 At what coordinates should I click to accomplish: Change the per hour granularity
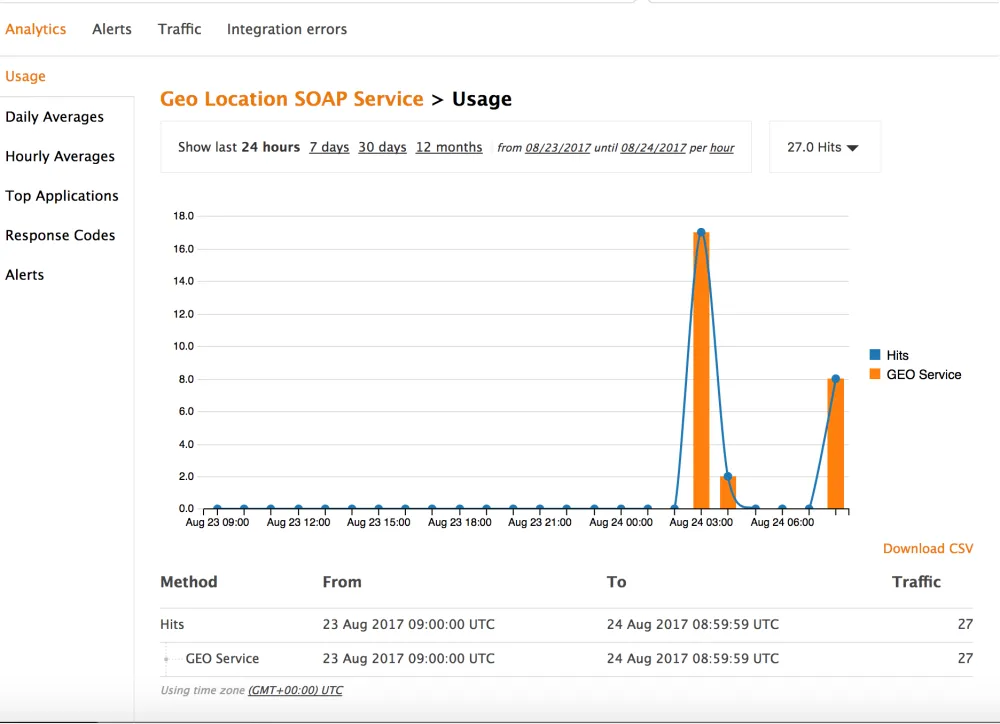(722, 148)
